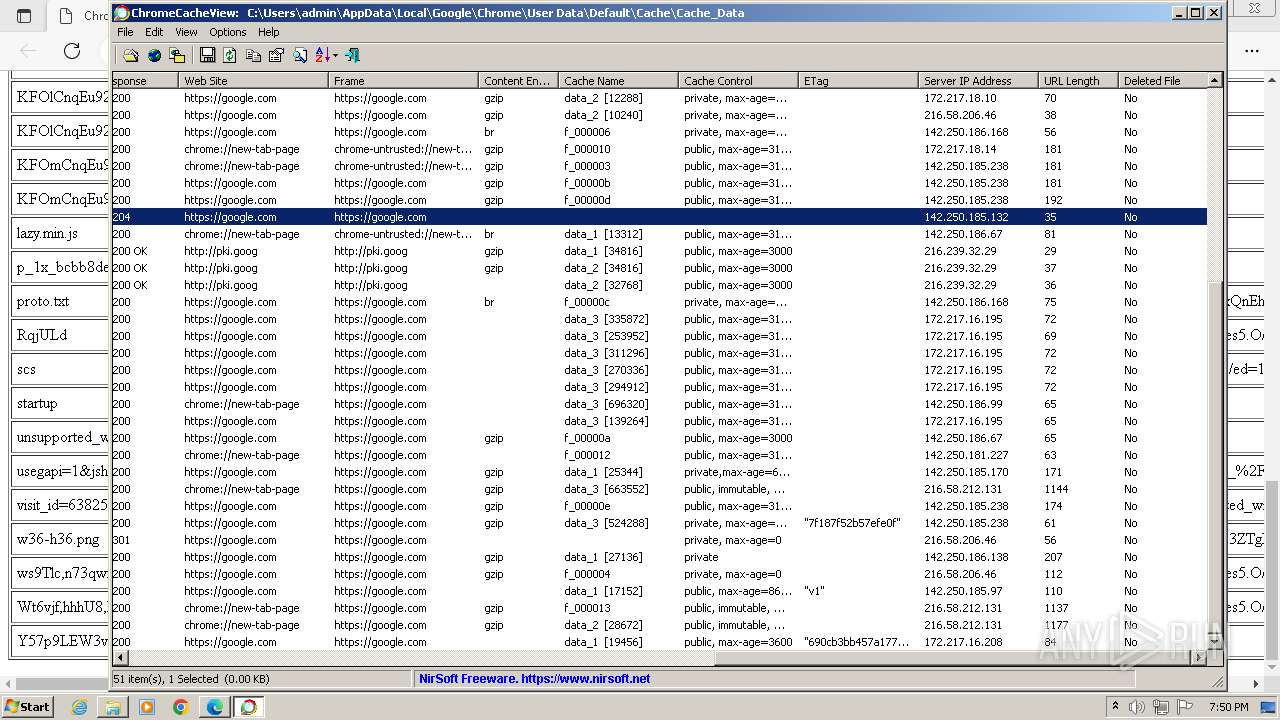Select row with ETag "v1"
The width and height of the screenshot is (1280, 720).
tap(659, 591)
